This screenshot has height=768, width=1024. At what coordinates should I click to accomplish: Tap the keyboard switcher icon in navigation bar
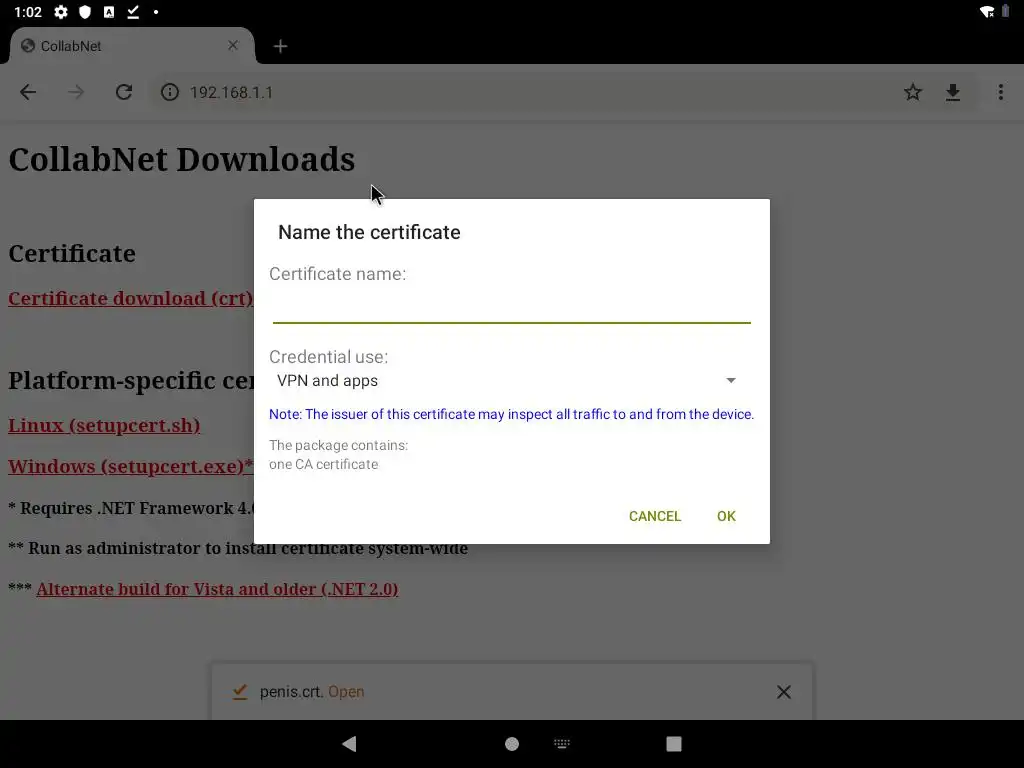click(x=562, y=743)
